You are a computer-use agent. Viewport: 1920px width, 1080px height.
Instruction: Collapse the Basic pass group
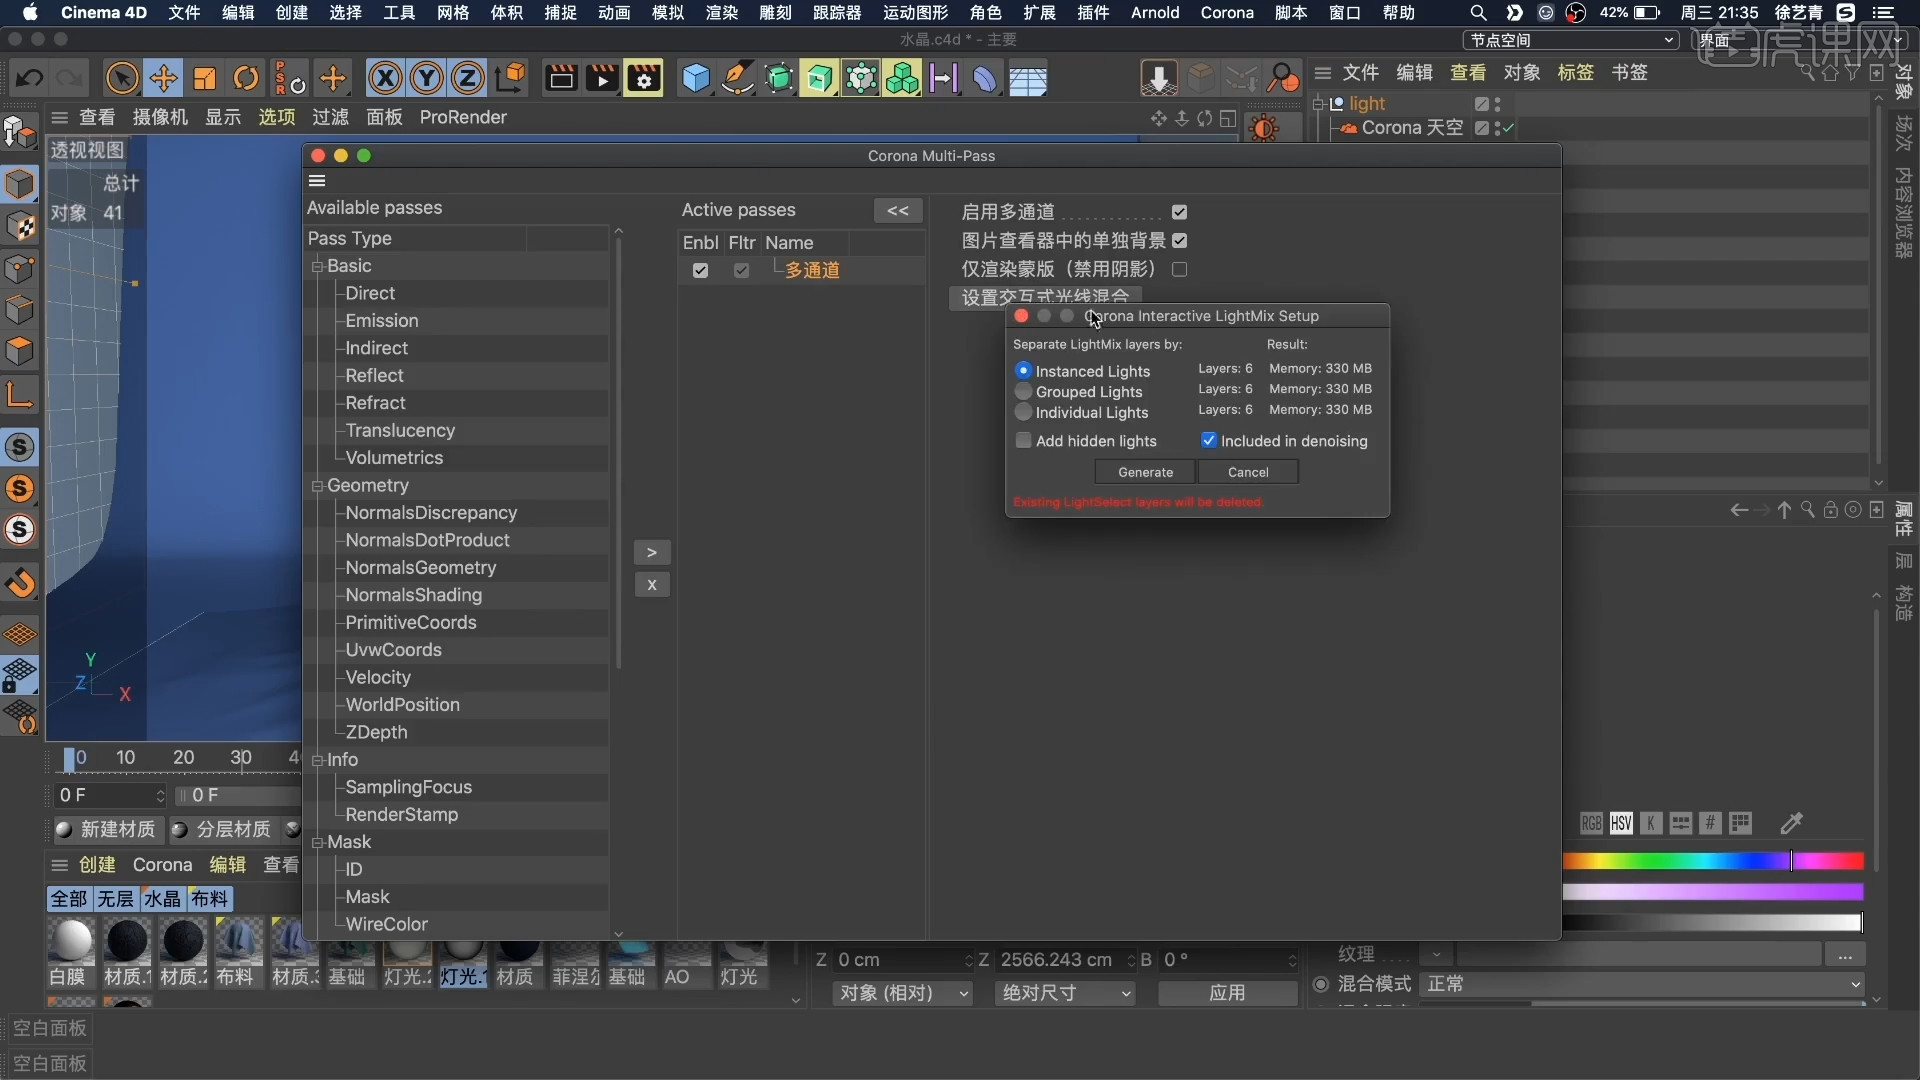tap(318, 266)
